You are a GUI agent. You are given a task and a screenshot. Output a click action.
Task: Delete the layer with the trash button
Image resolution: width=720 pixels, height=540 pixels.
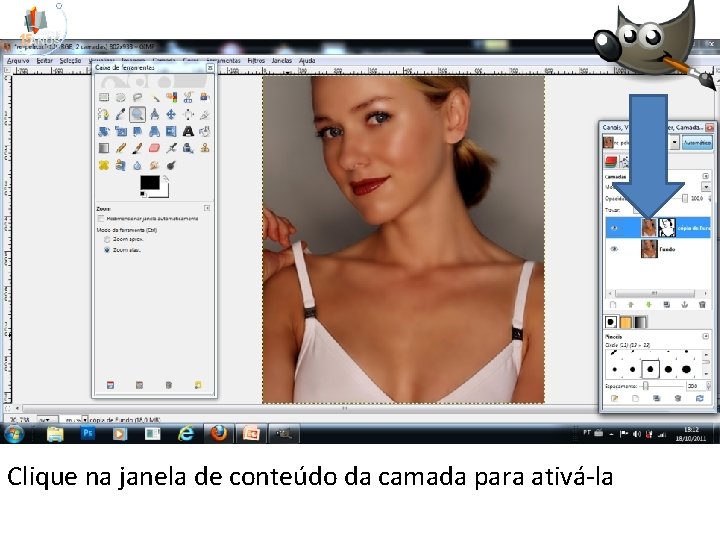[702, 305]
